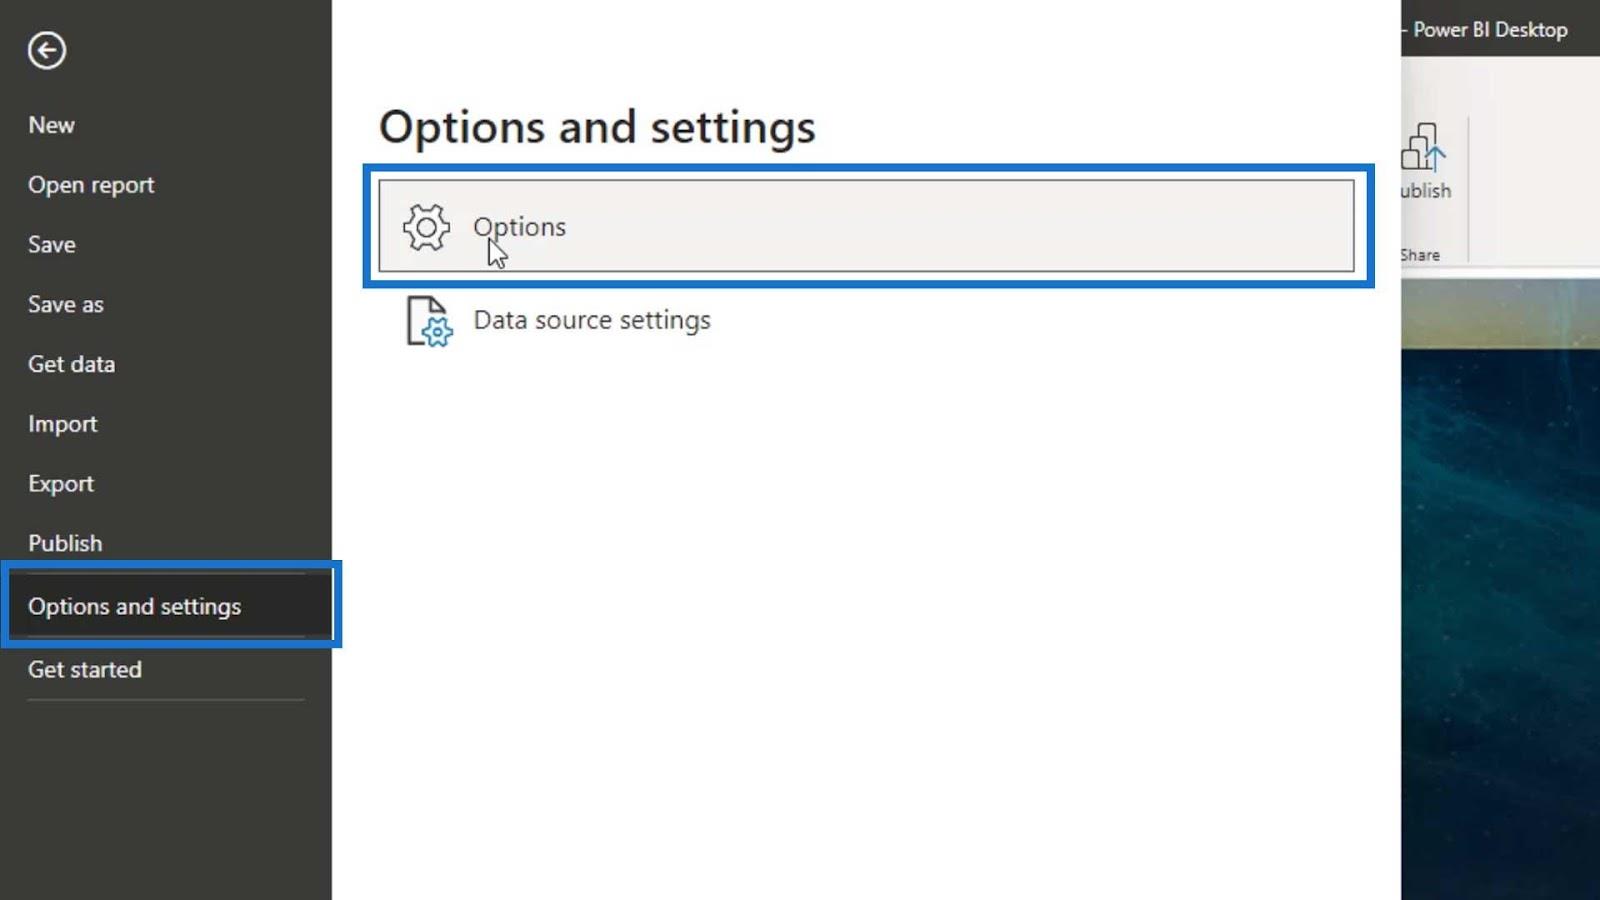This screenshot has width=1600, height=900.
Task: Choose Save as in the sidebar
Action: (66, 305)
